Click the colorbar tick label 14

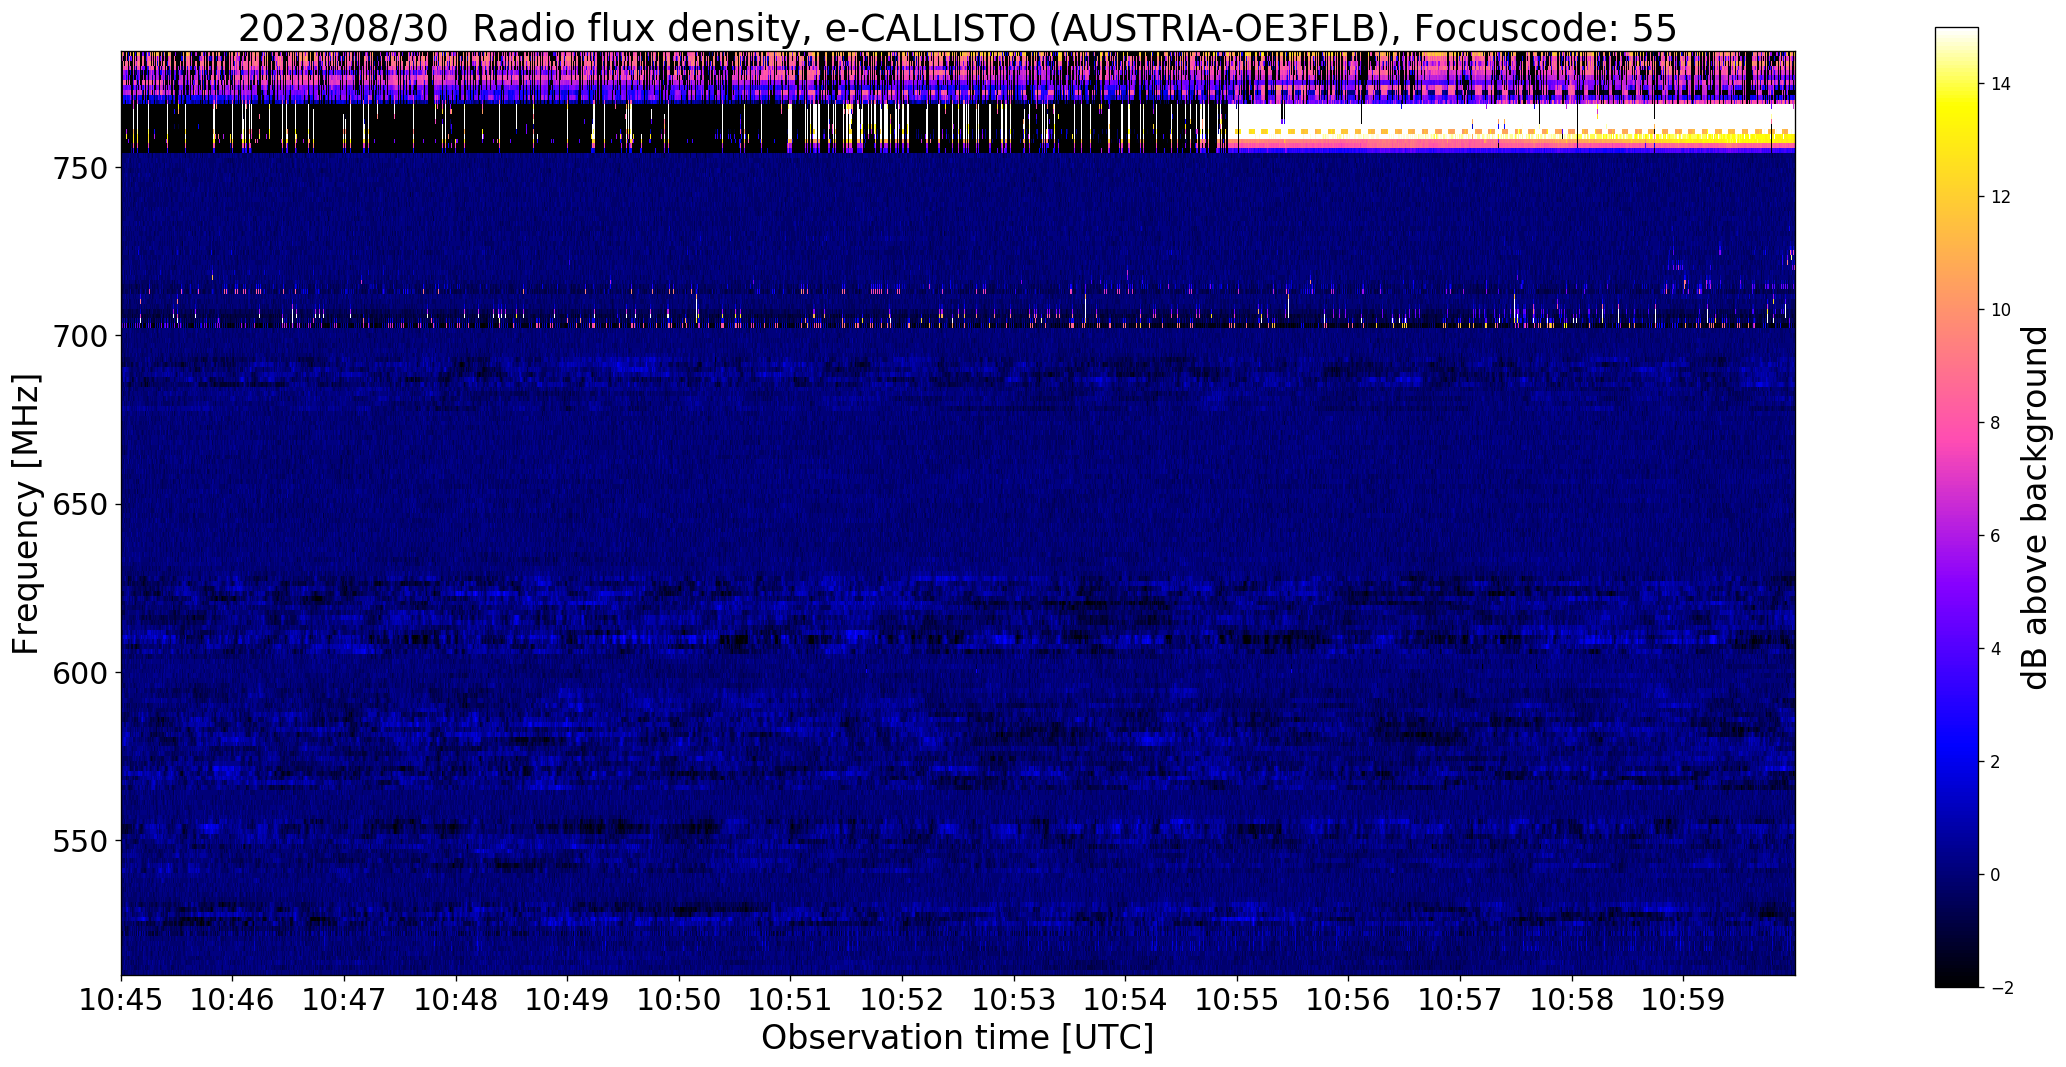coord(2001,84)
